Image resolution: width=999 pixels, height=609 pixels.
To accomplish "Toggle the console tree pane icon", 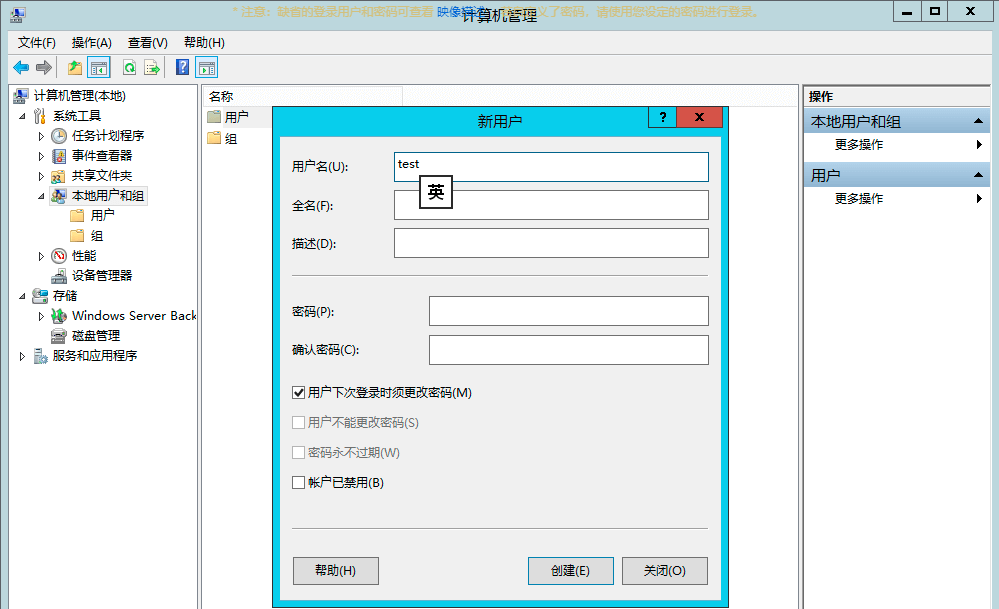I will (99, 67).
